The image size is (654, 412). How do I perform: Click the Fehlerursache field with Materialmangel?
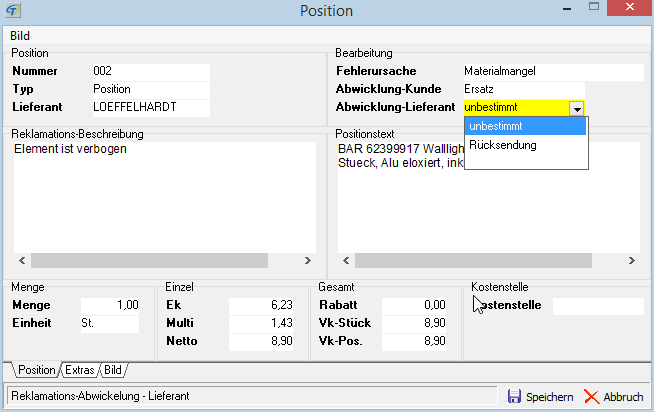(552, 72)
